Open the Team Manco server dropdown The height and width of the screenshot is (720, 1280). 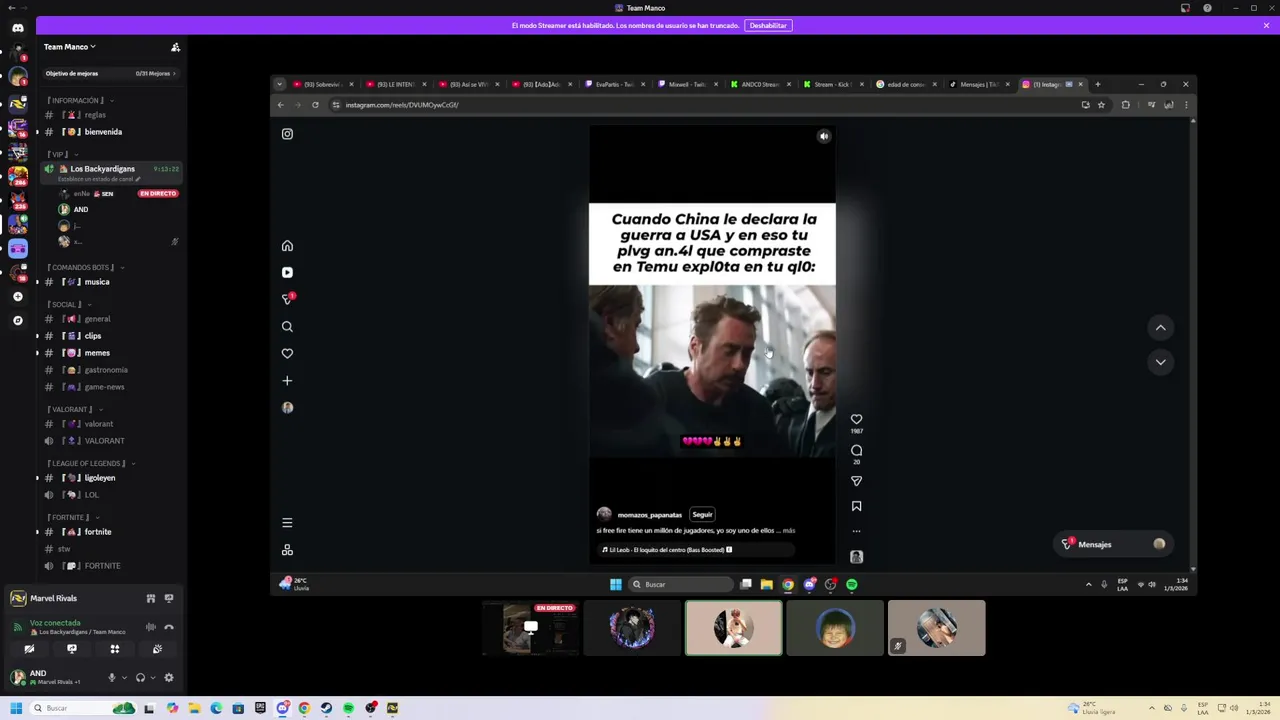70,47
